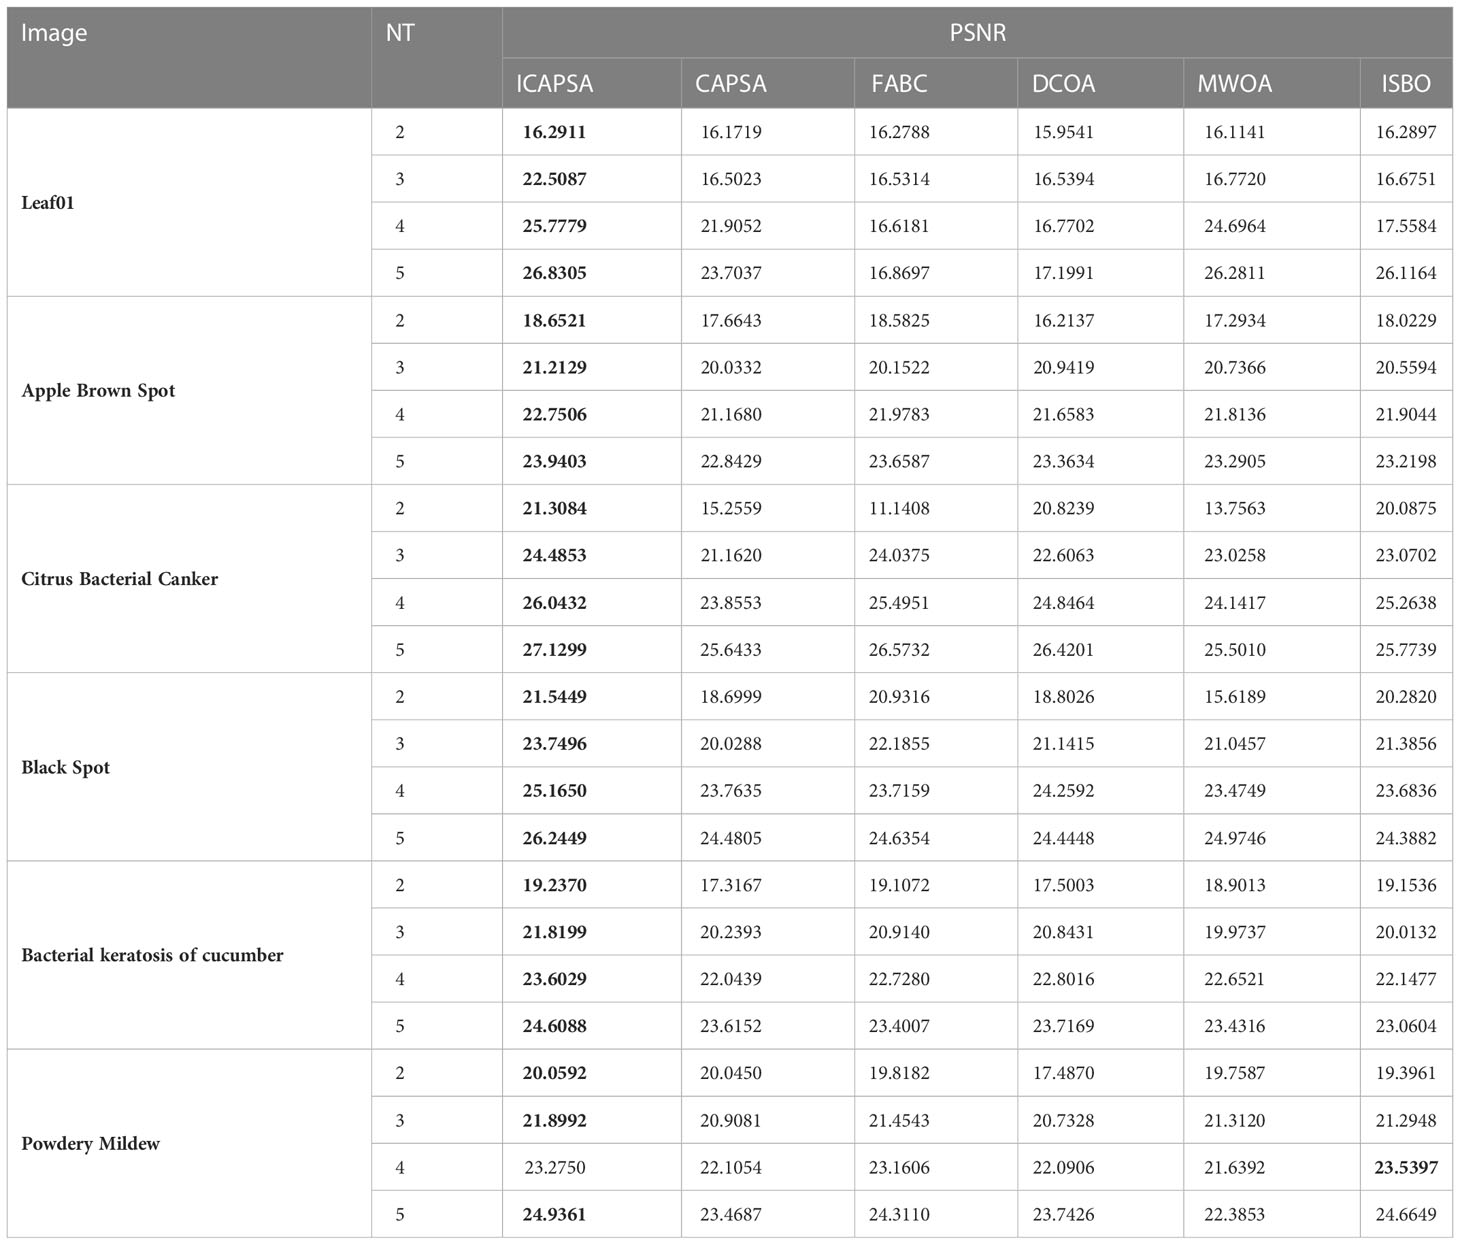Screen dimensions: 1460x1245
Task: Select the value 23.7169
Action: [x=1063, y=1026]
